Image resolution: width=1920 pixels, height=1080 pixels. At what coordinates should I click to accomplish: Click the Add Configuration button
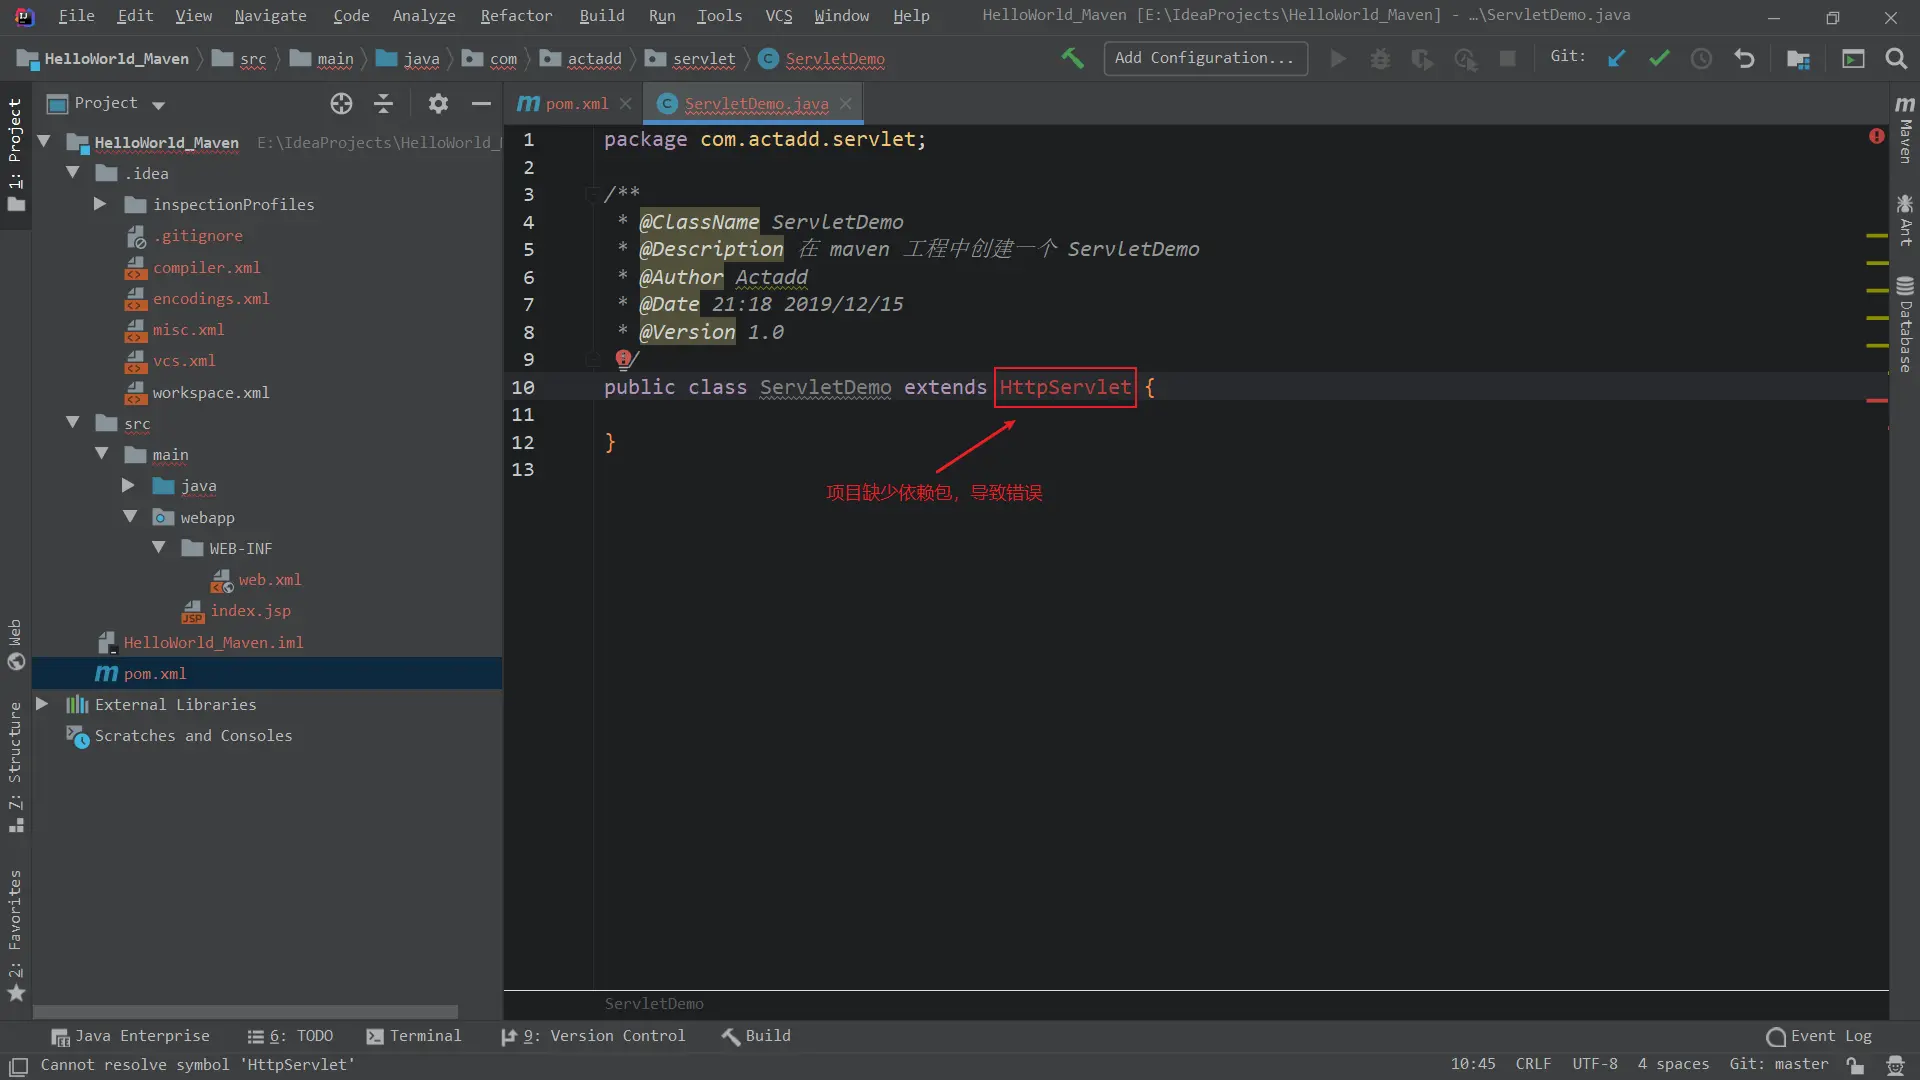click(1204, 58)
